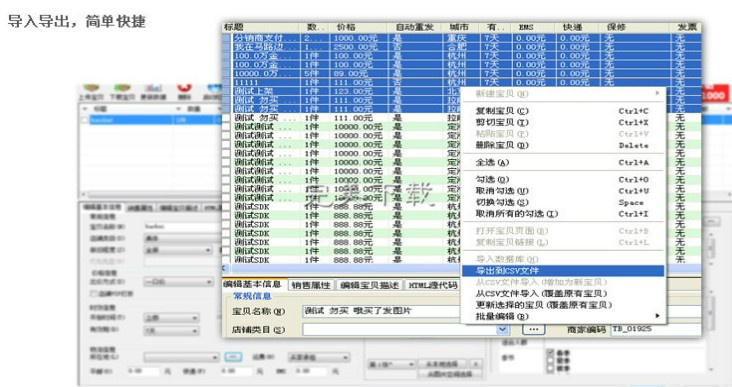Click the red 删除 icon in background toolbar

[184, 91]
